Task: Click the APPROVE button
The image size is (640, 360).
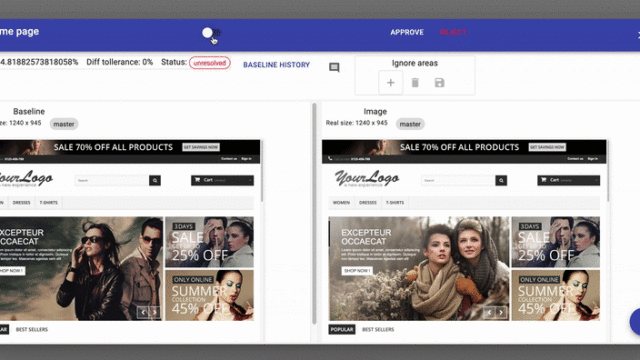Action: point(407,32)
